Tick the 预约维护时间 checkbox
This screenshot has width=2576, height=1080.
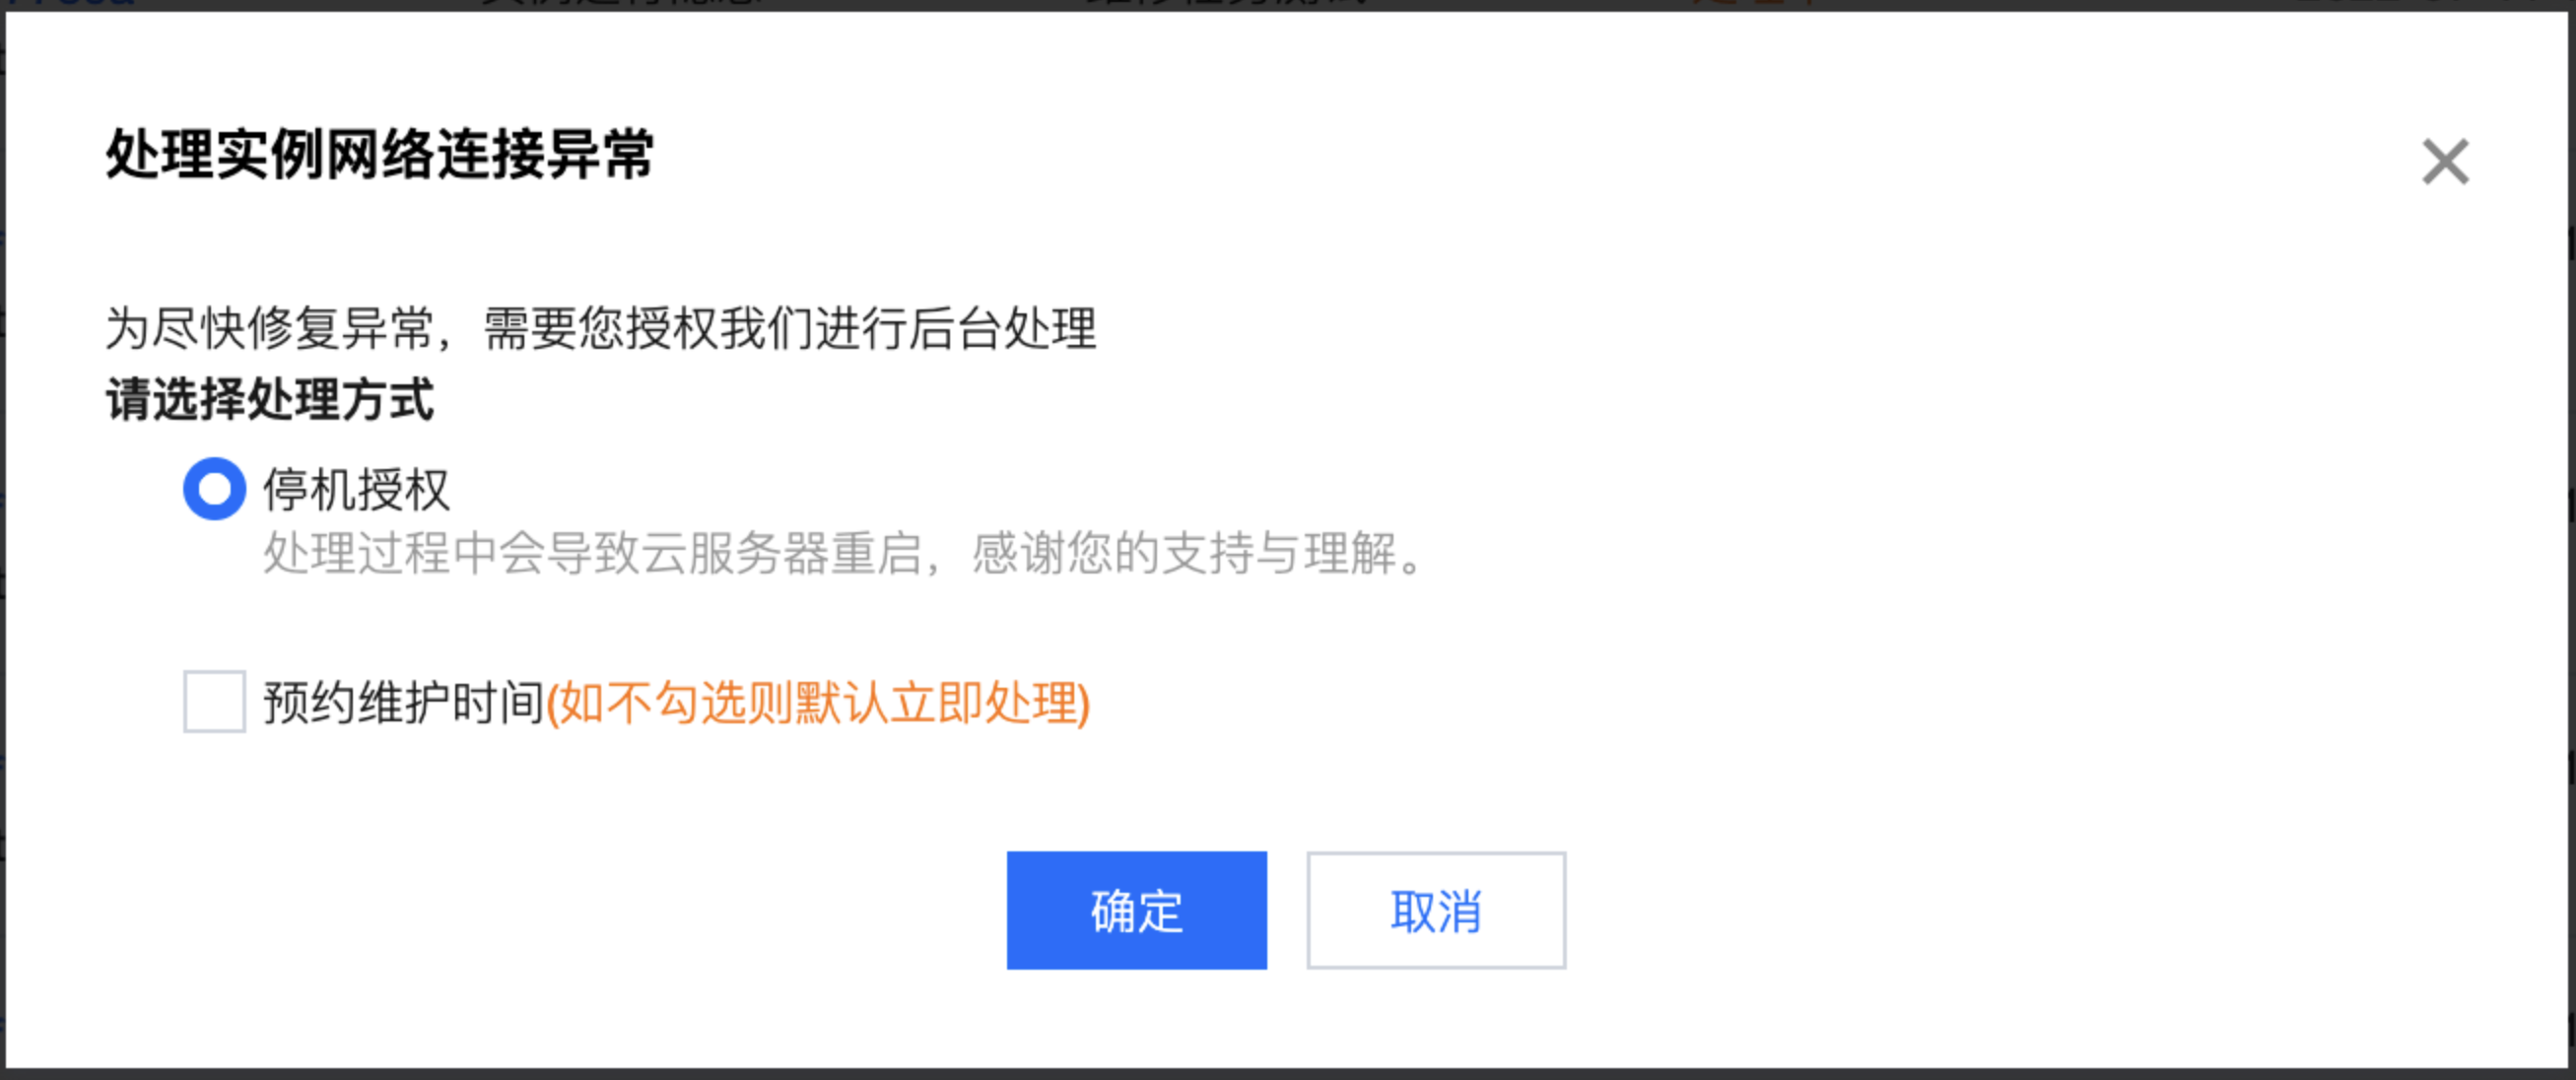214,702
